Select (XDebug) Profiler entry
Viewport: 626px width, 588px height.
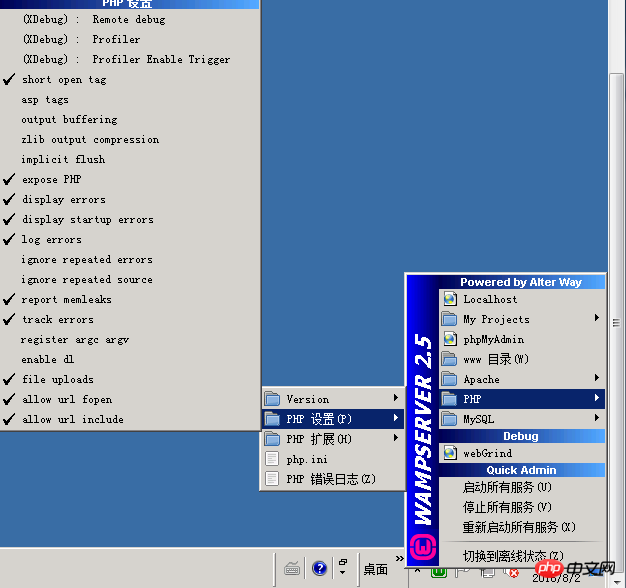coord(130,40)
